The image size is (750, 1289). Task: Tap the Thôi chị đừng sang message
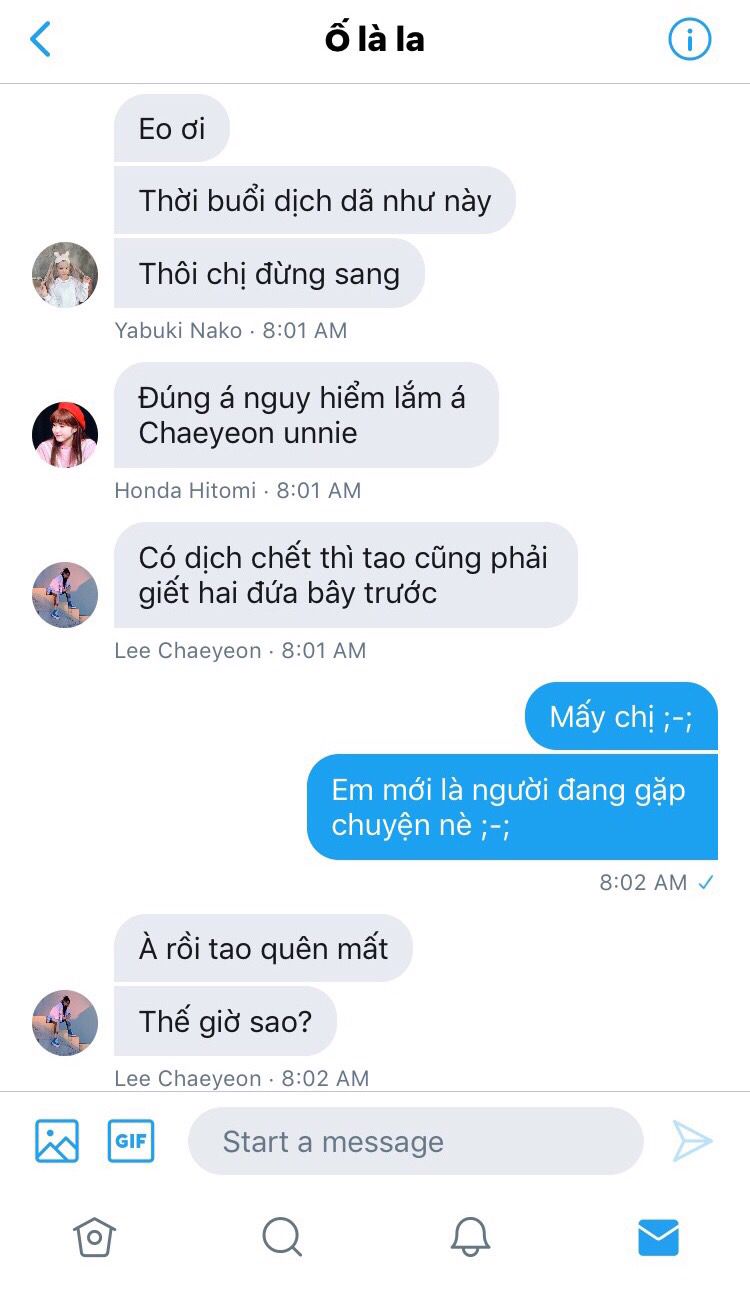(269, 273)
